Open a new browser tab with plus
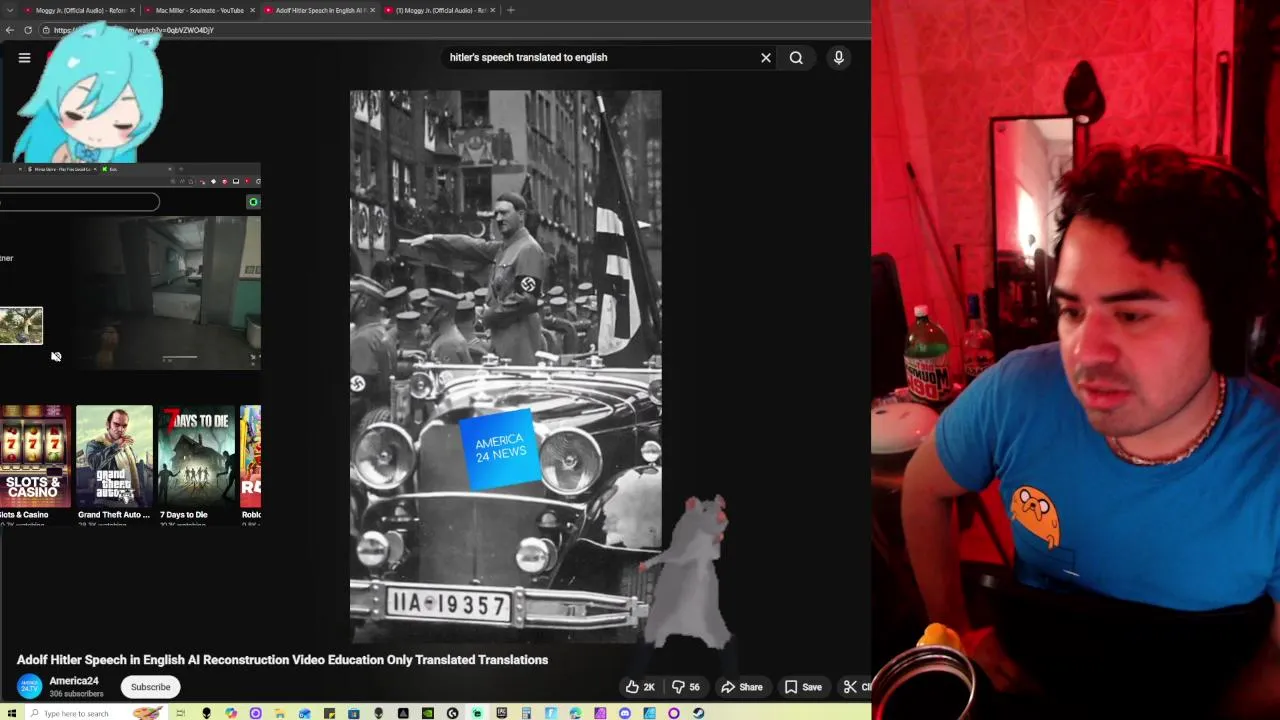This screenshot has width=1280, height=720. pyautogui.click(x=511, y=10)
